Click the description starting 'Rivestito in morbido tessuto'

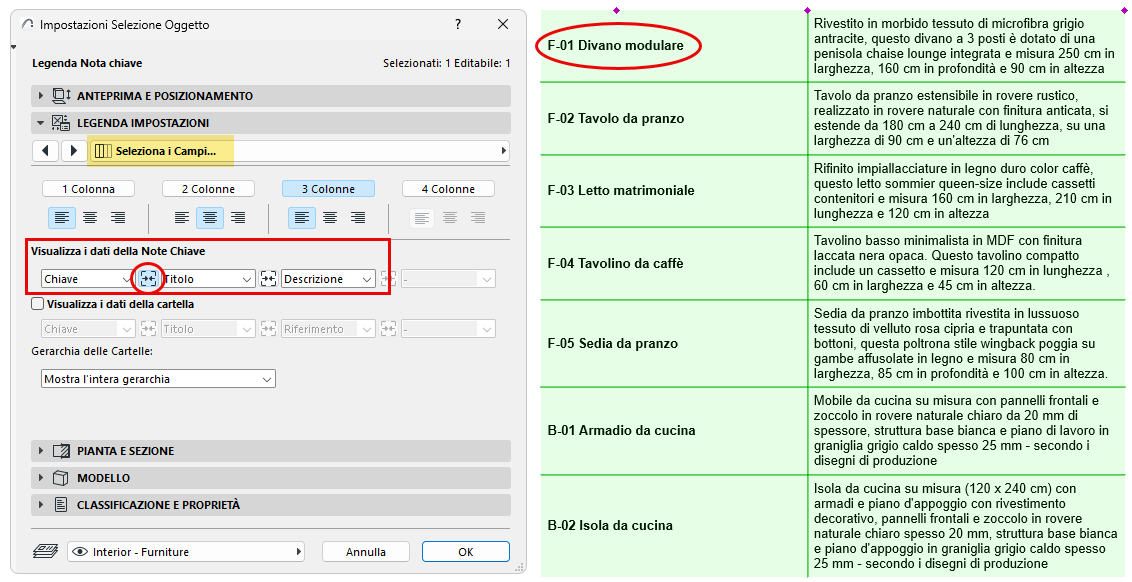pos(964,46)
